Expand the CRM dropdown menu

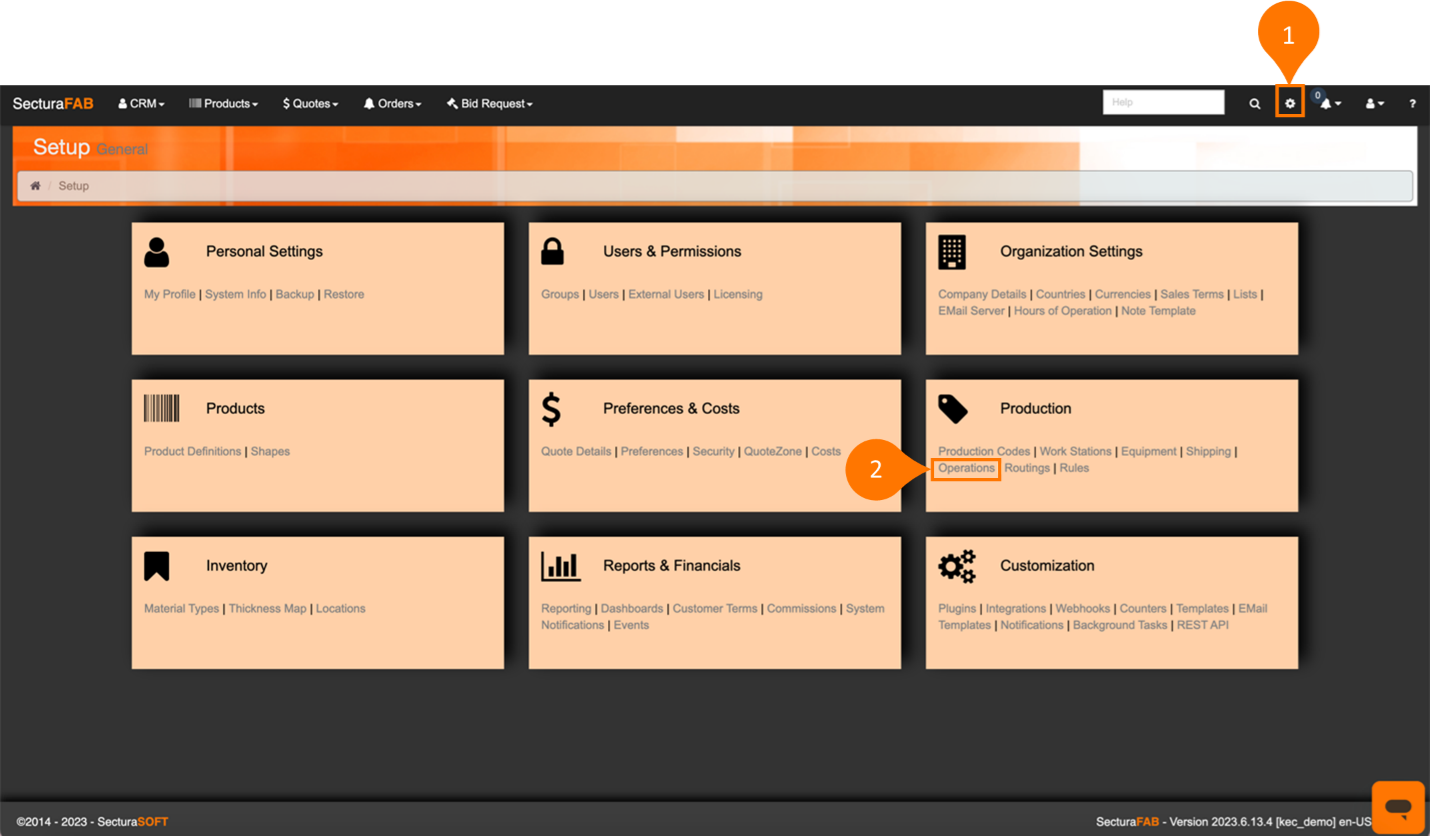tap(141, 103)
